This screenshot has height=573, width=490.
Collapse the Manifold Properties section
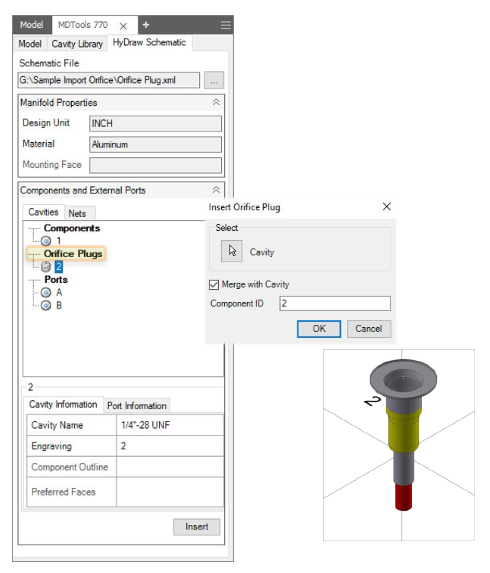[x=216, y=102]
